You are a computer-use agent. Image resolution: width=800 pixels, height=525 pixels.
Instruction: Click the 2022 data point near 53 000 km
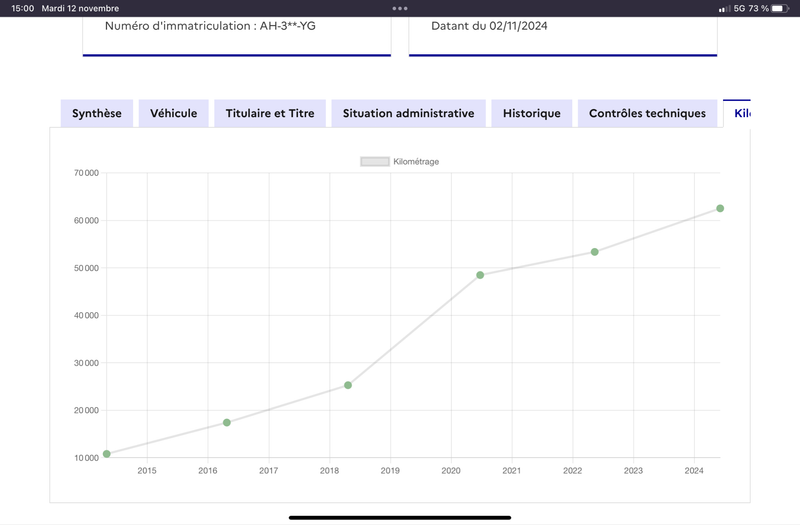click(594, 252)
